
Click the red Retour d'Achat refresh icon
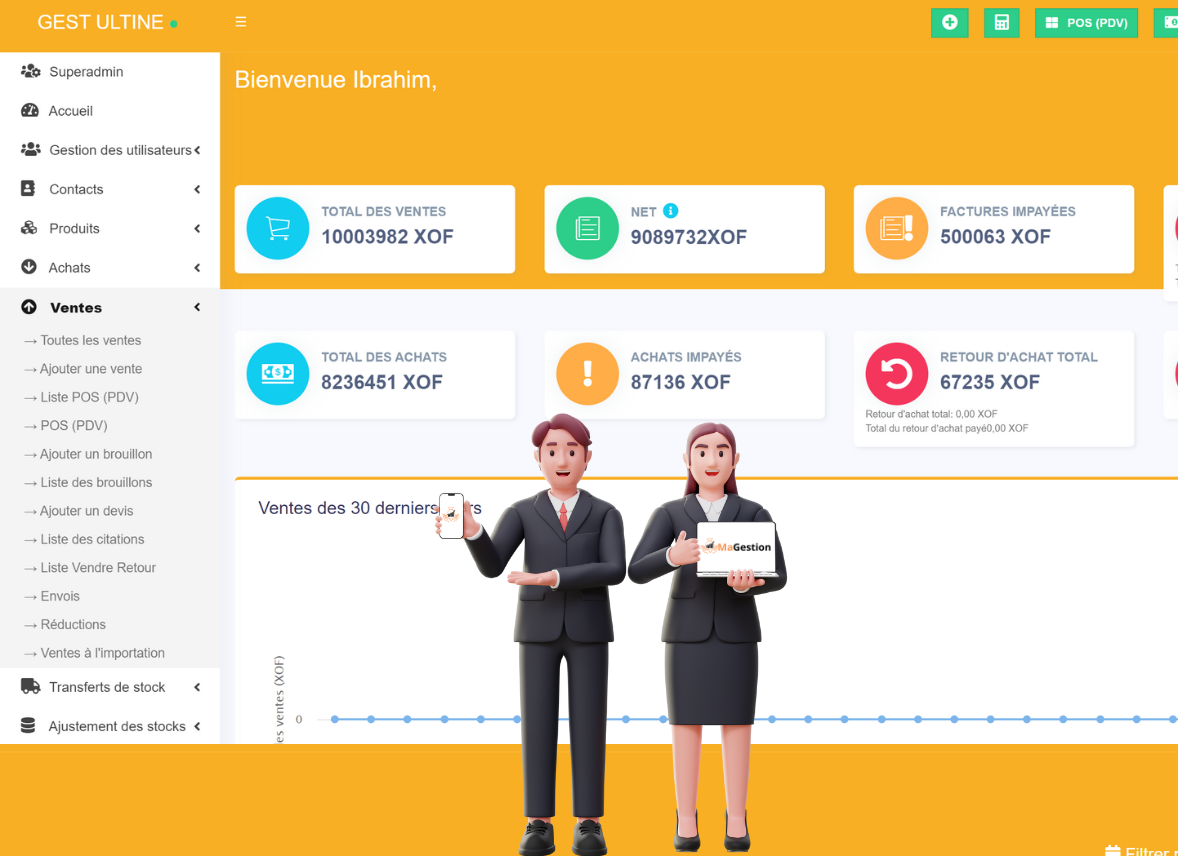(x=896, y=374)
